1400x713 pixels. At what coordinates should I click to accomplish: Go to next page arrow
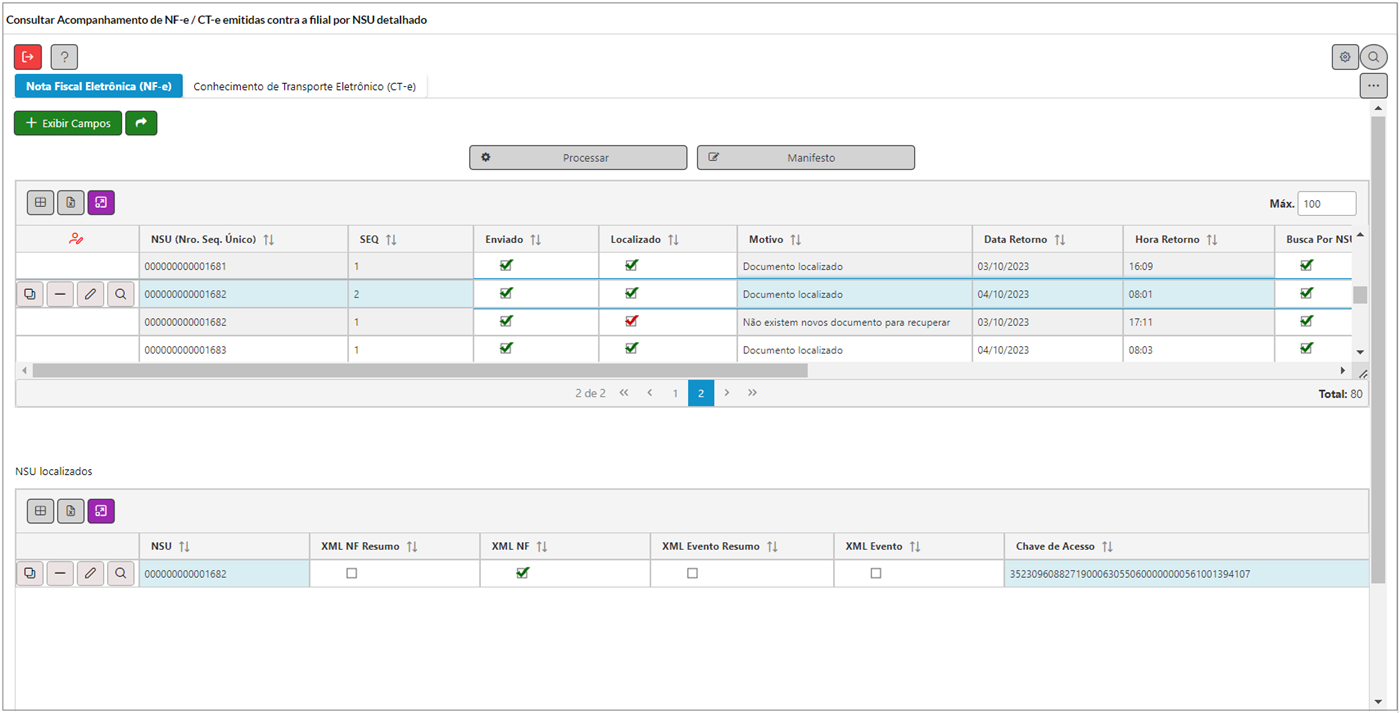click(727, 393)
